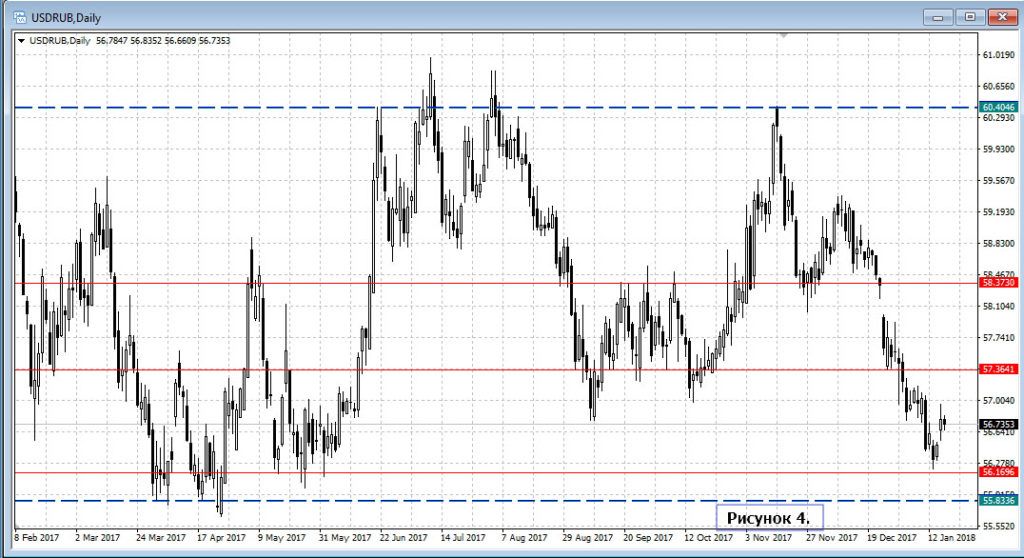Select the red 58.3730 price label
The width and height of the screenshot is (1024, 558).
[998, 283]
